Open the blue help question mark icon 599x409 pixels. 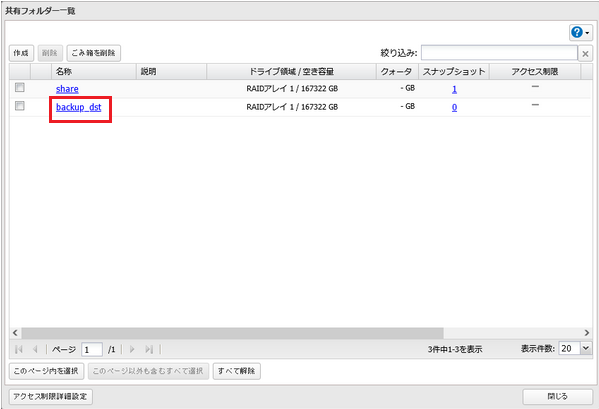(x=576, y=32)
